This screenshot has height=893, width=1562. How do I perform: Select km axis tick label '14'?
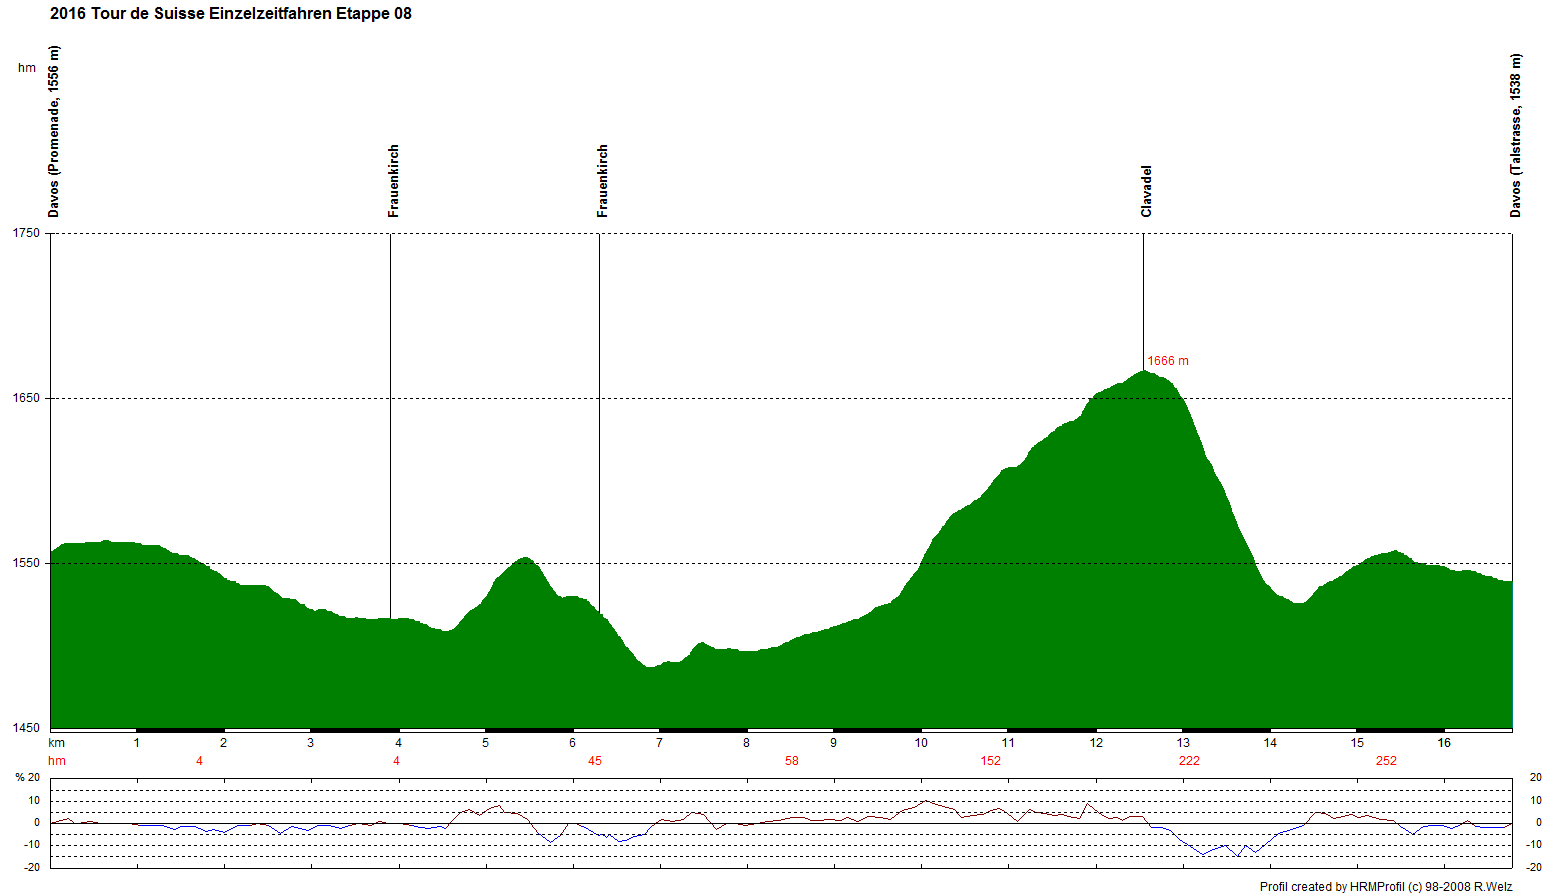1270,743
